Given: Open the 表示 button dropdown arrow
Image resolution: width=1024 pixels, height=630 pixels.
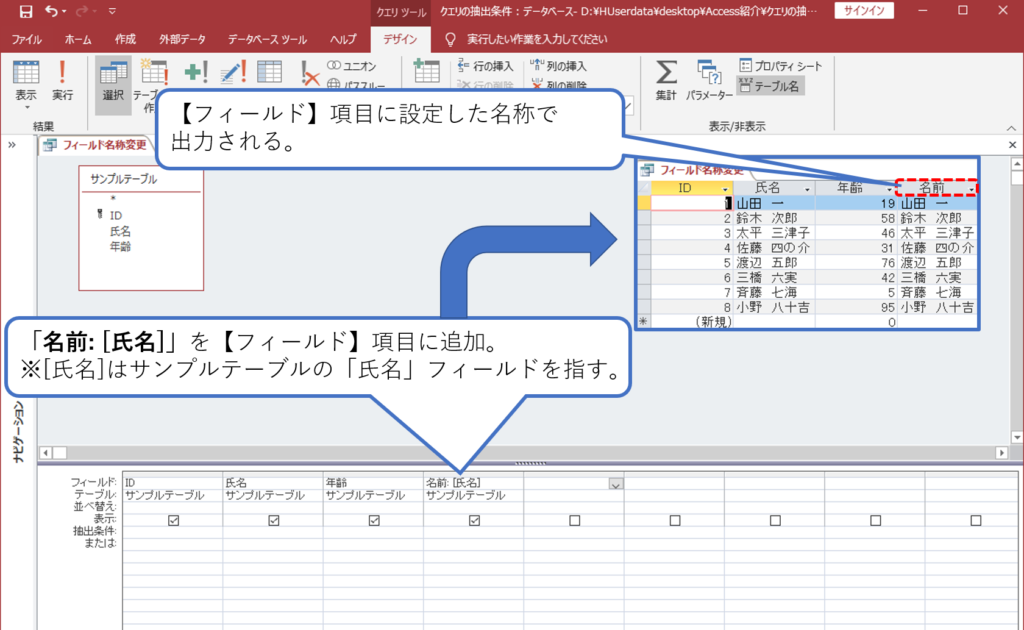Looking at the screenshot, I should pos(27,107).
